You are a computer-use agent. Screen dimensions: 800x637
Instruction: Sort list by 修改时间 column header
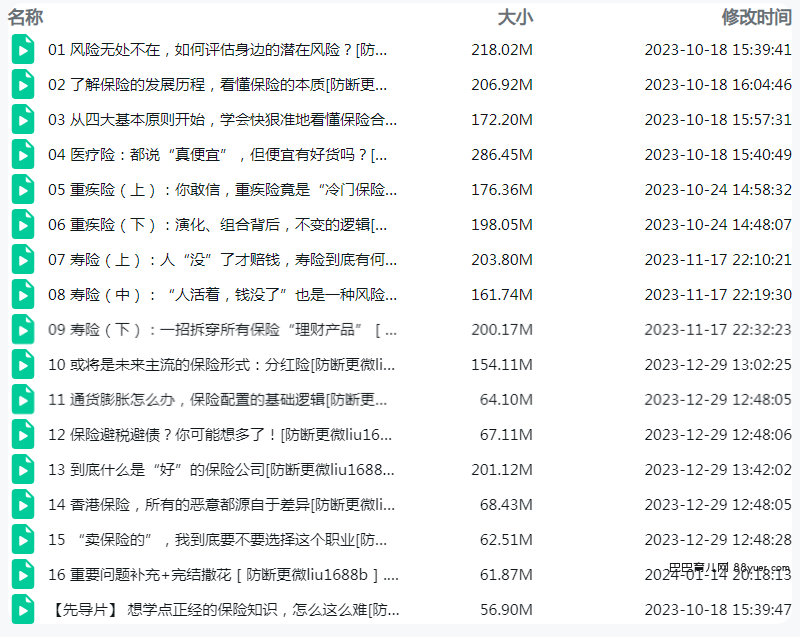(756, 17)
